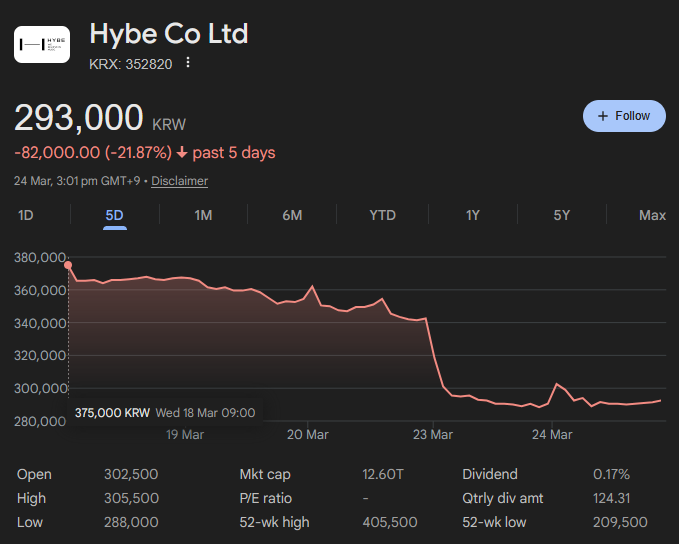Image resolution: width=679 pixels, height=544 pixels.
Task: Open the three-dot more options menu
Action: point(188,62)
